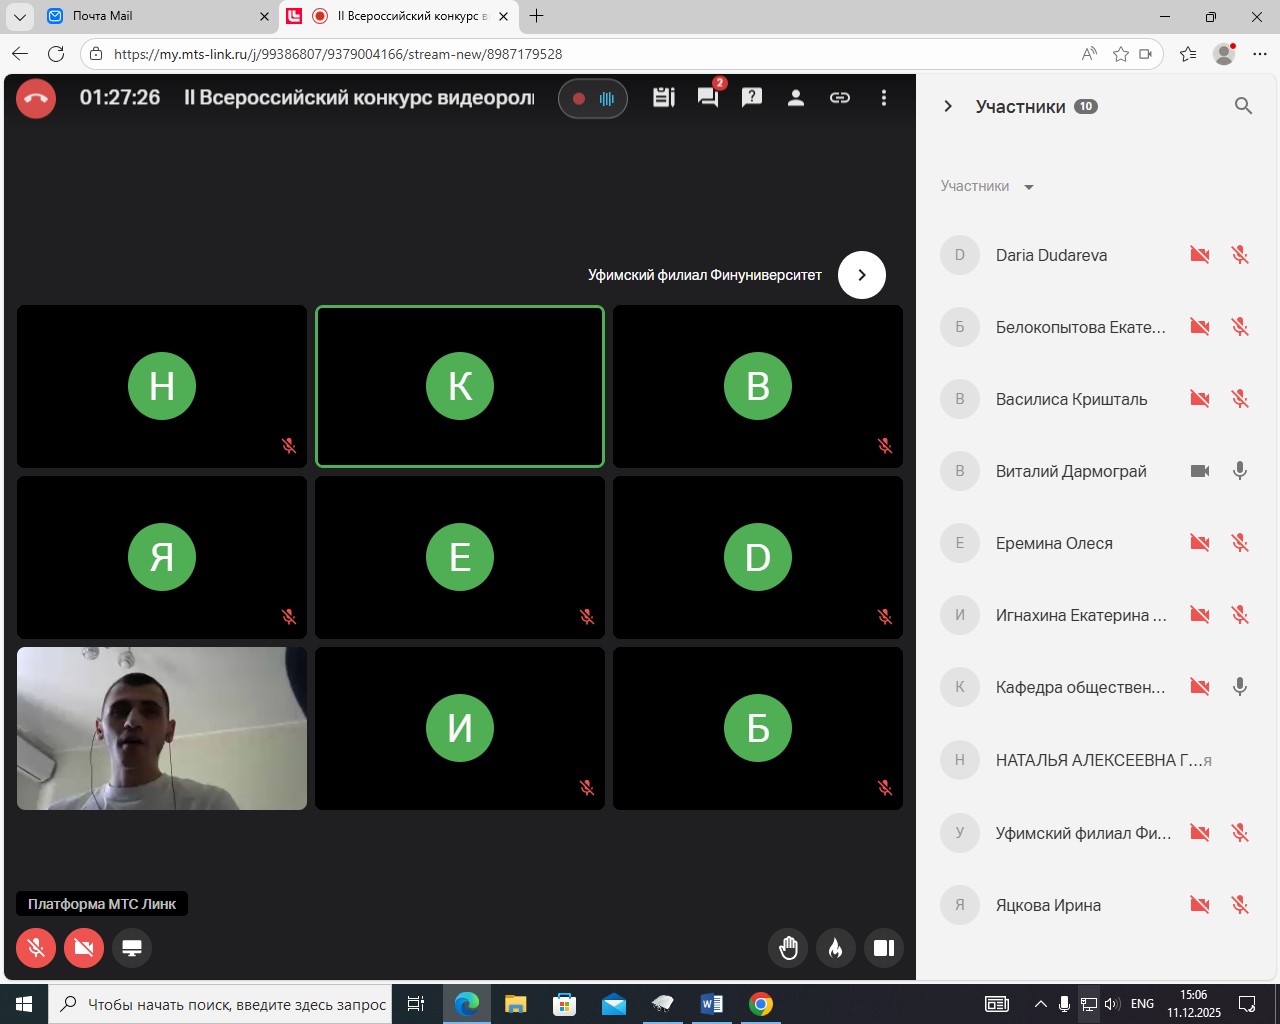Click the red hang-up call button

(36, 98)
